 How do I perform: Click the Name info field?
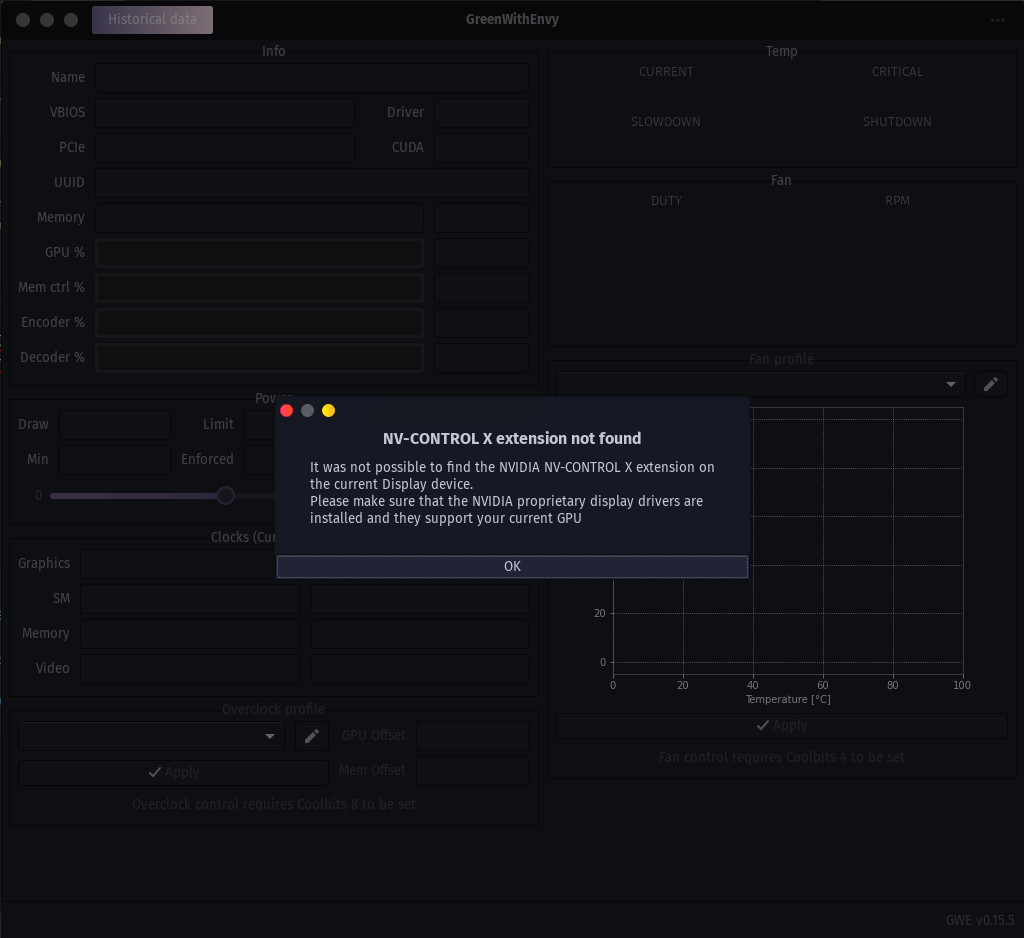coord(312,78)
